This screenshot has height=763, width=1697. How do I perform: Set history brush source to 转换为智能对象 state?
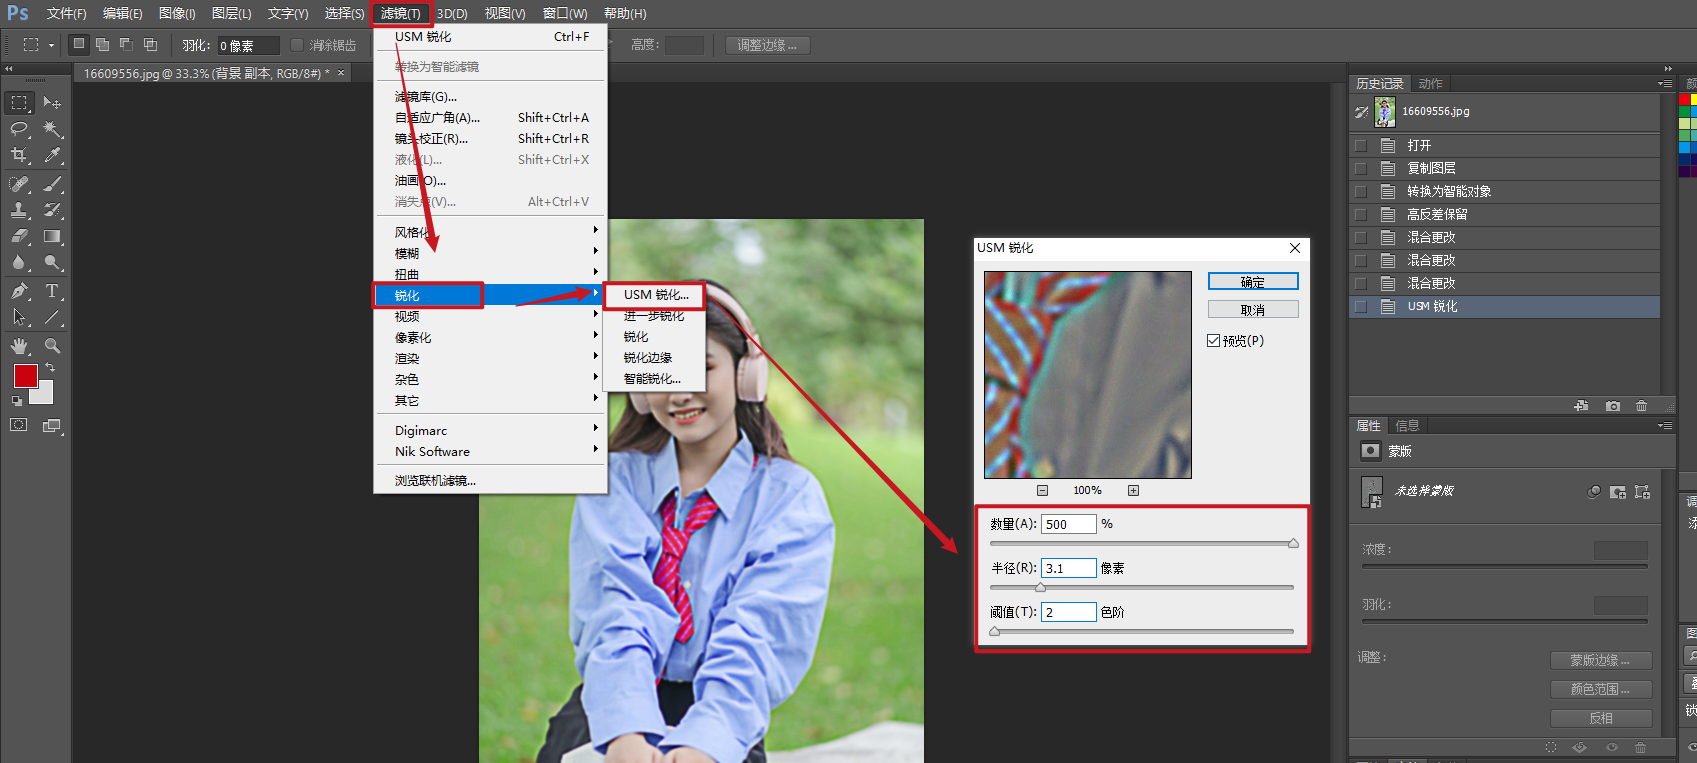point(1360,192)
